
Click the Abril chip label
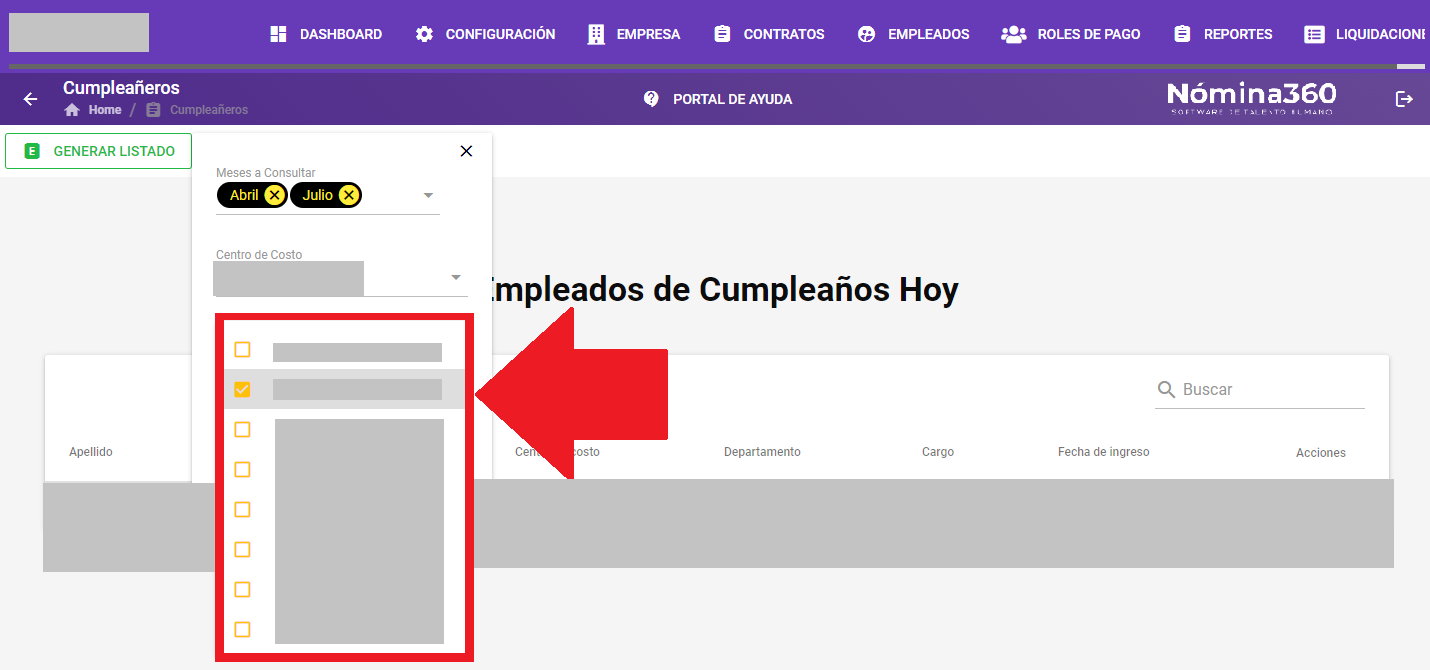point(244,195)
